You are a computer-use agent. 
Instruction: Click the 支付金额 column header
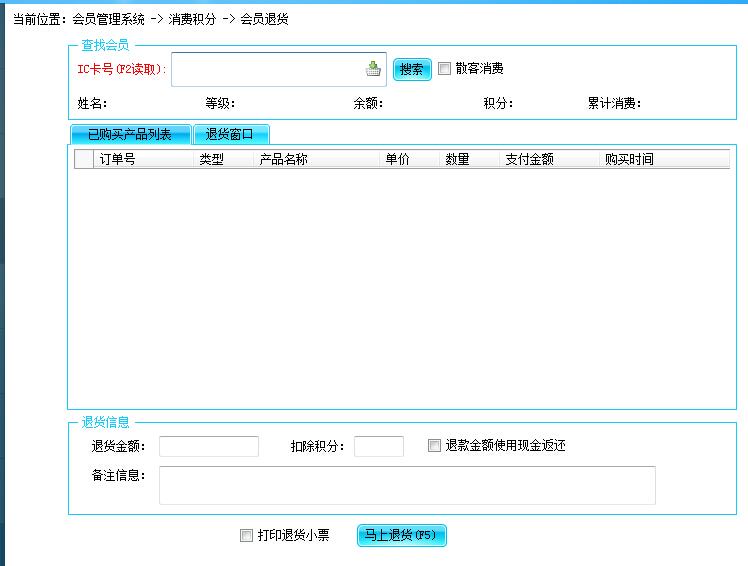549,159
